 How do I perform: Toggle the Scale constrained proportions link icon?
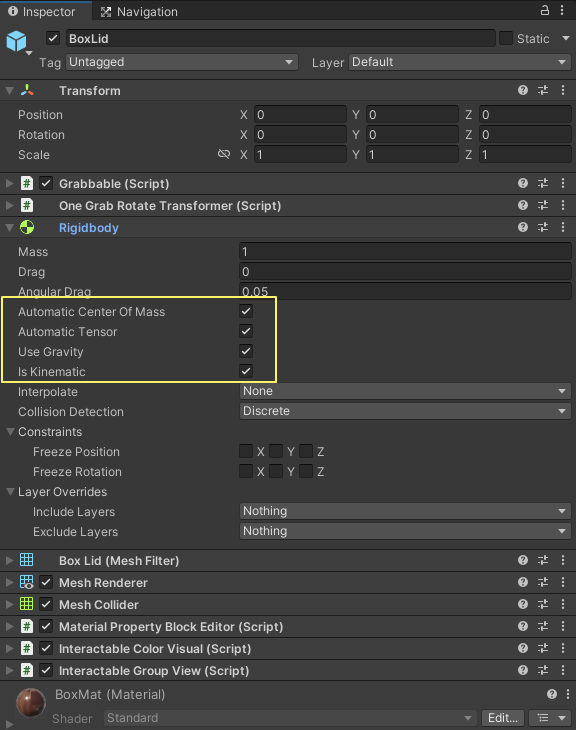(x=224, y=154)
